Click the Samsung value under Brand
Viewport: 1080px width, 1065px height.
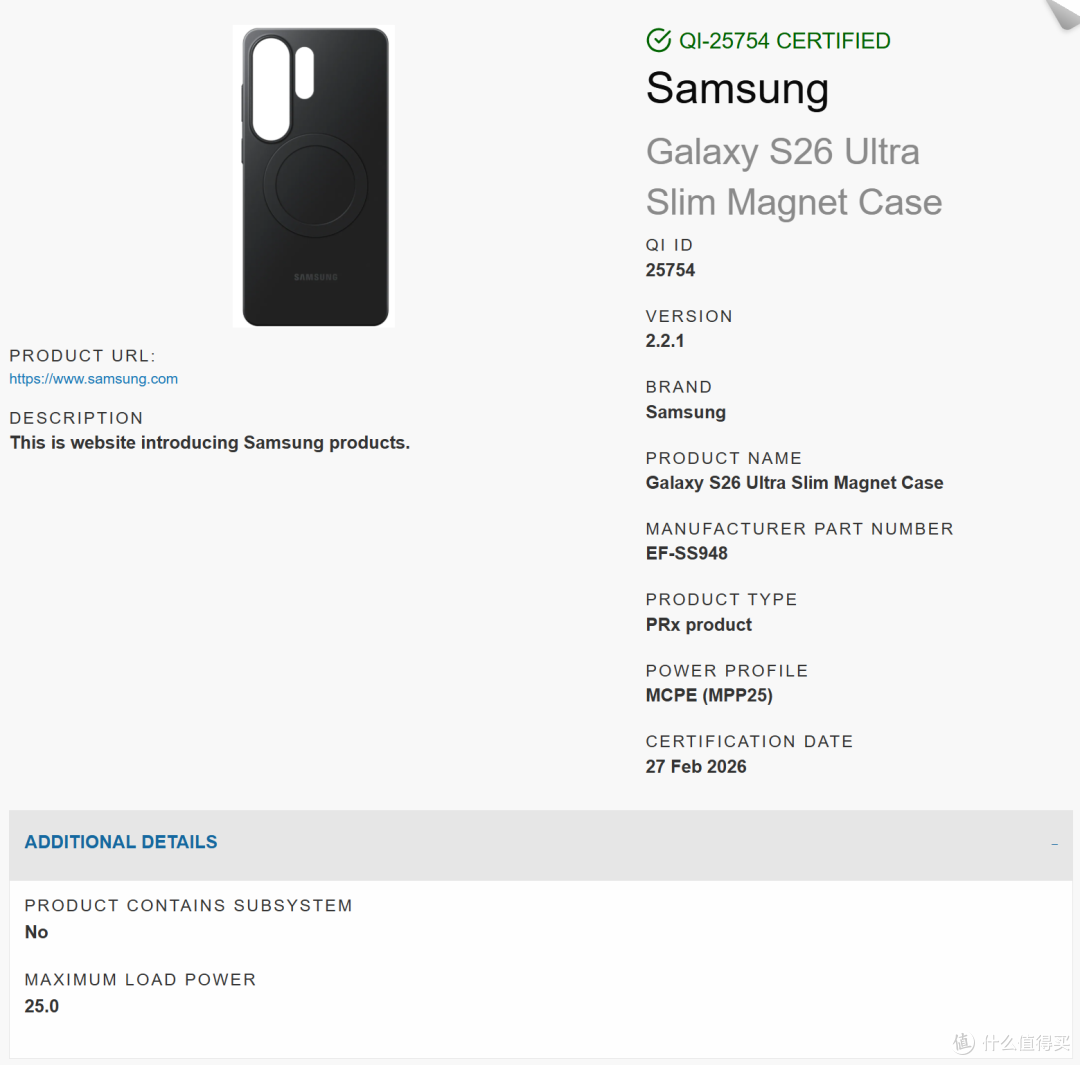[685, 412]
